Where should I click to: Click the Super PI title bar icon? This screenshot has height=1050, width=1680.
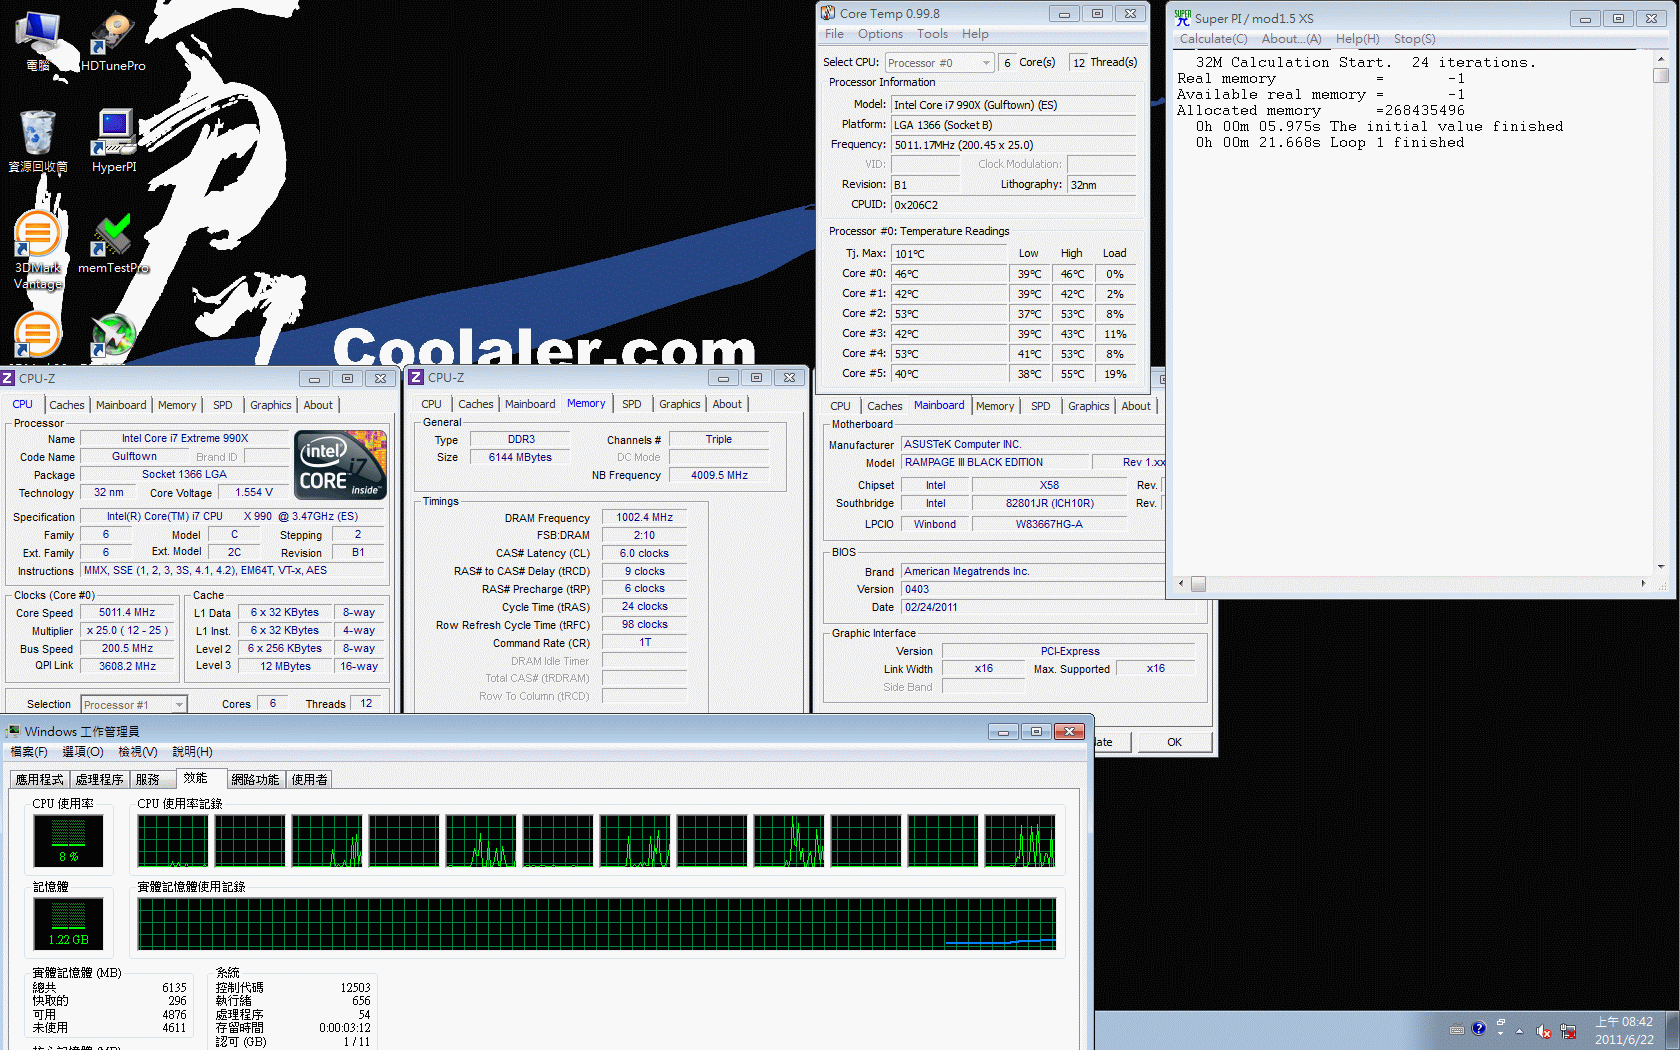click(1183, 17)
